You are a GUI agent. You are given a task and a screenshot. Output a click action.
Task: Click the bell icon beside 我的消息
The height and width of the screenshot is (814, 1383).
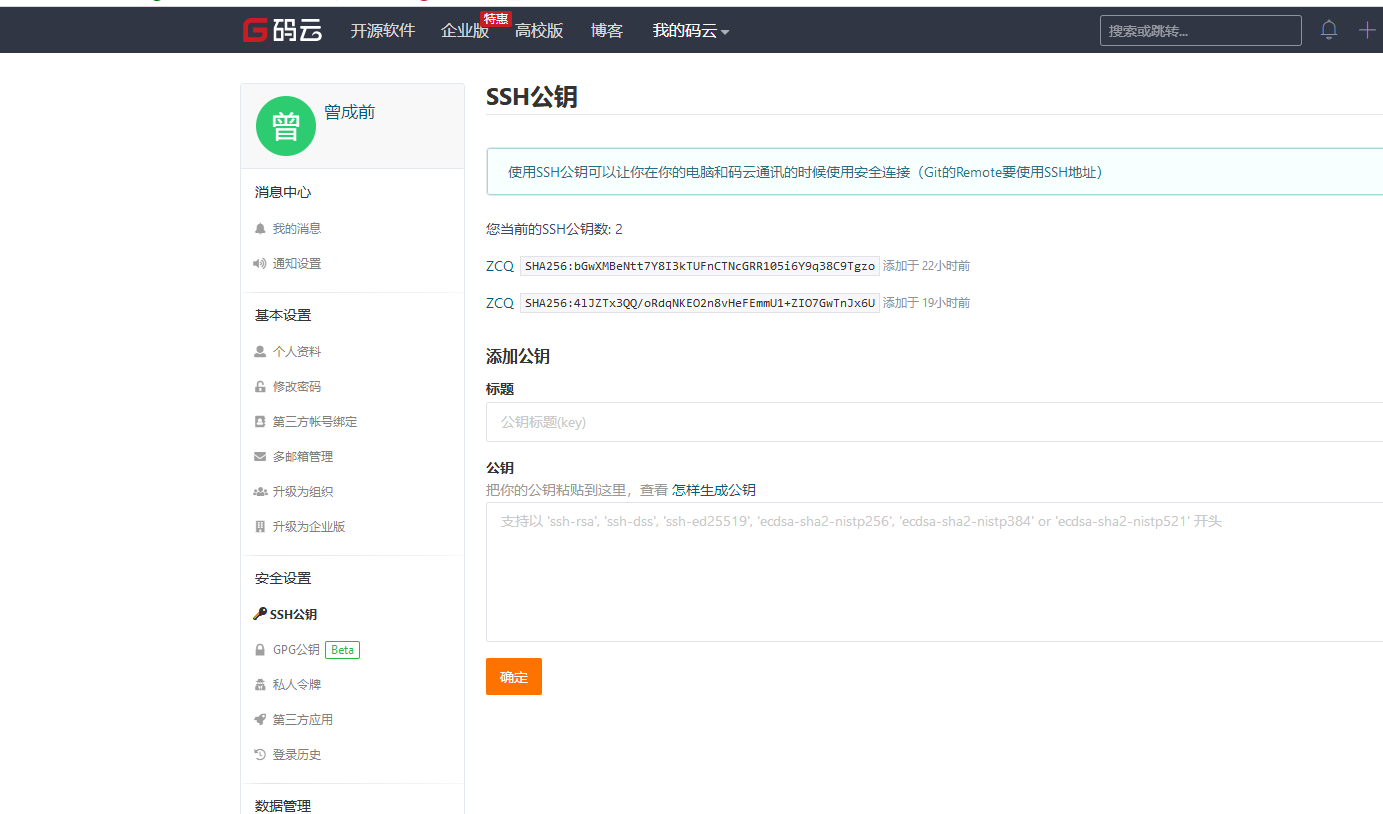tap(260, 229)
